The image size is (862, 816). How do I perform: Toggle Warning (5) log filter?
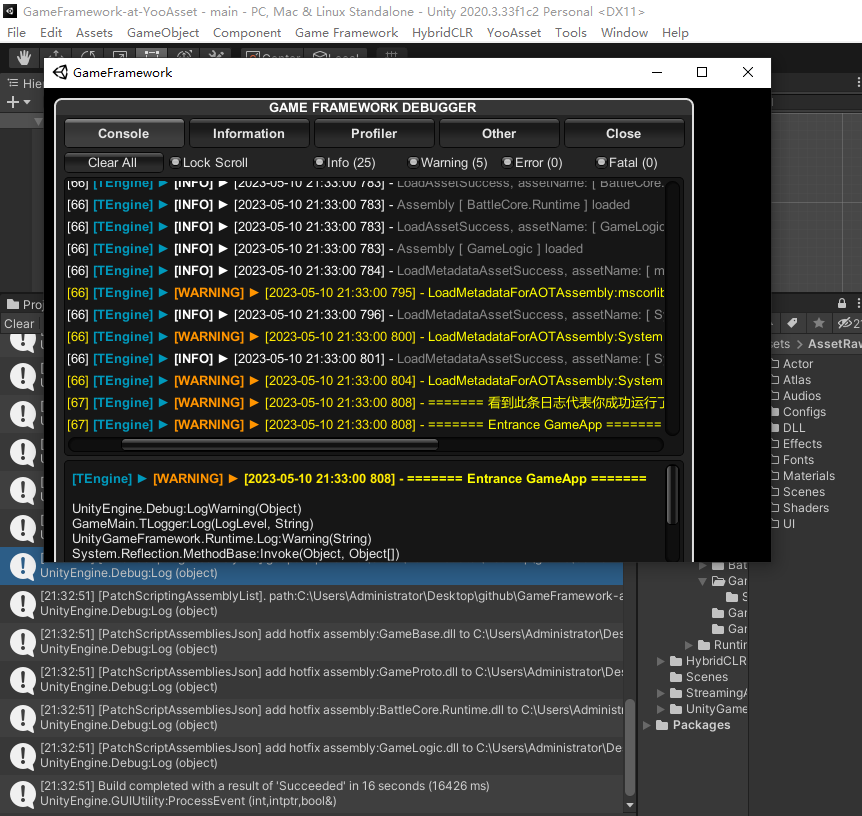tap(447, 163)
